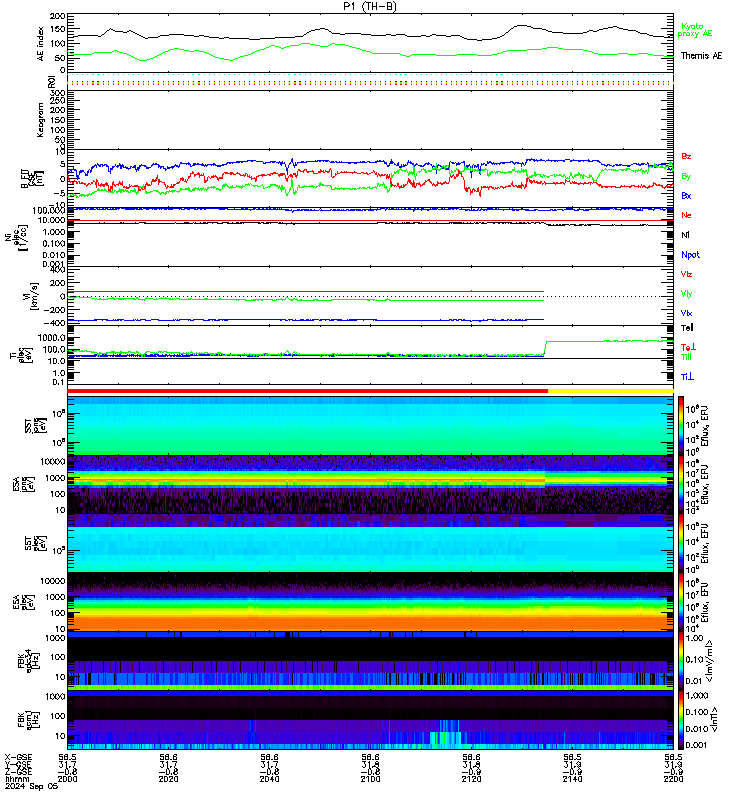Click the 2020 time axis tick label

168,779
